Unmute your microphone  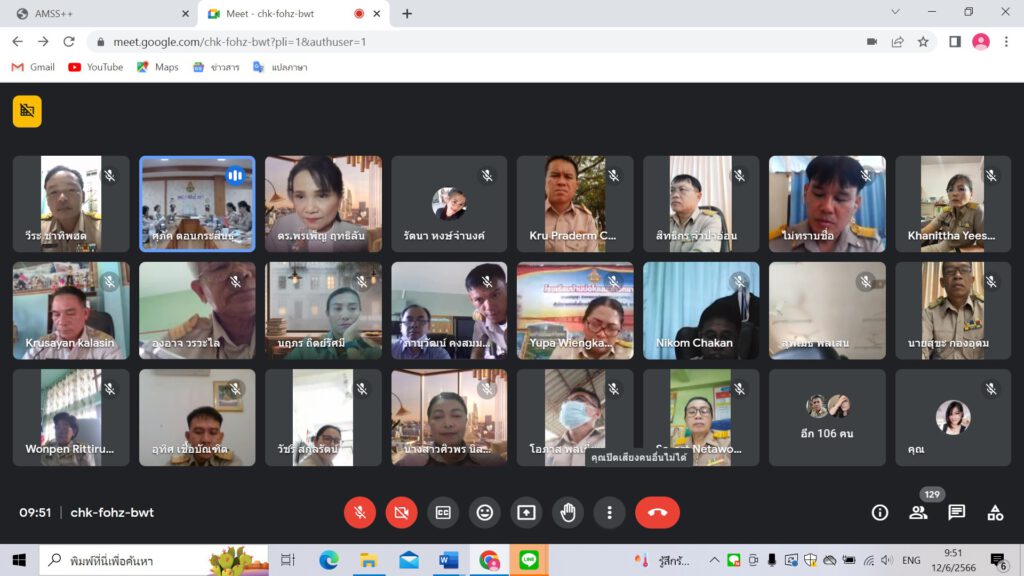click(x=360, y=512)
